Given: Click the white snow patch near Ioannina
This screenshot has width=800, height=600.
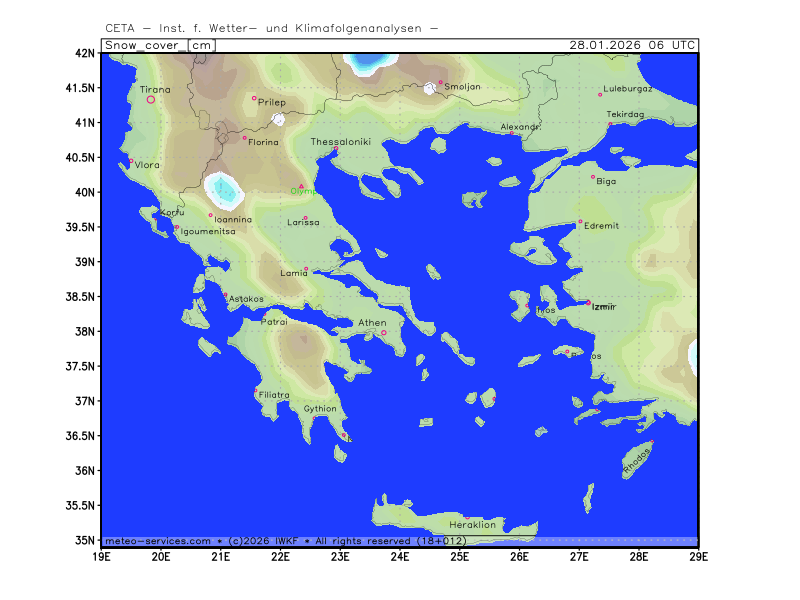Looking at the screenshot, I should pyautogui.click(x=223, y=187).
